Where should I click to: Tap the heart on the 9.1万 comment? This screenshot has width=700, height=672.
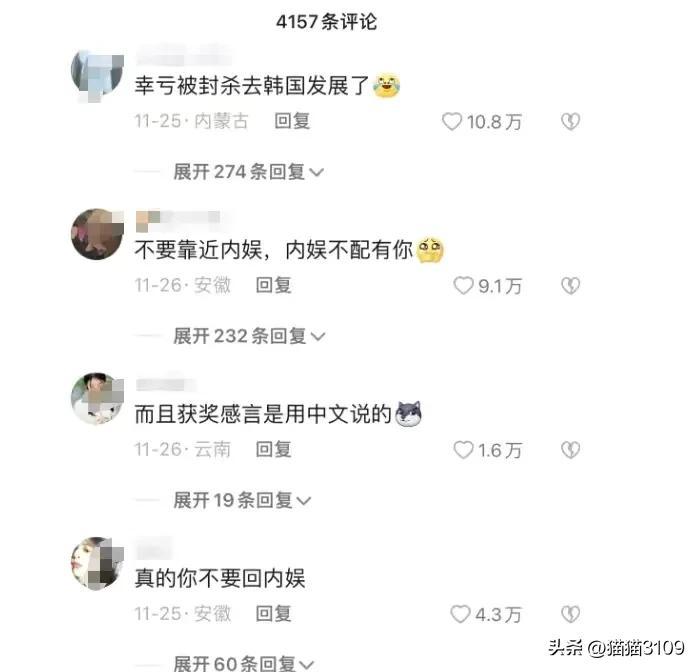(x=463, y=285)
